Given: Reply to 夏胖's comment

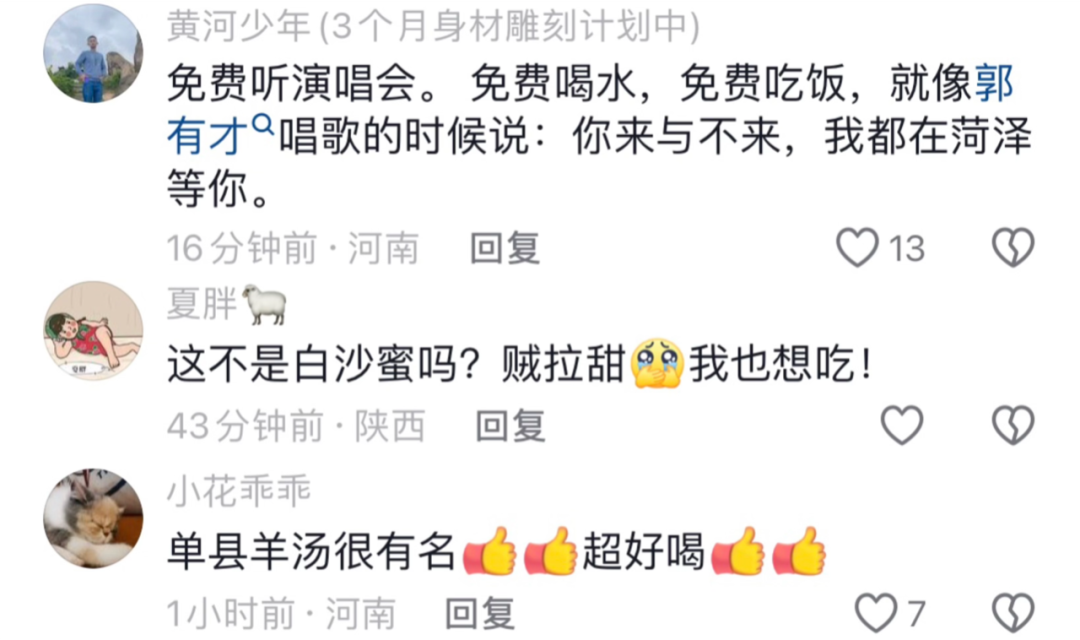Looking at the screenshot, I should pos(511,426).
